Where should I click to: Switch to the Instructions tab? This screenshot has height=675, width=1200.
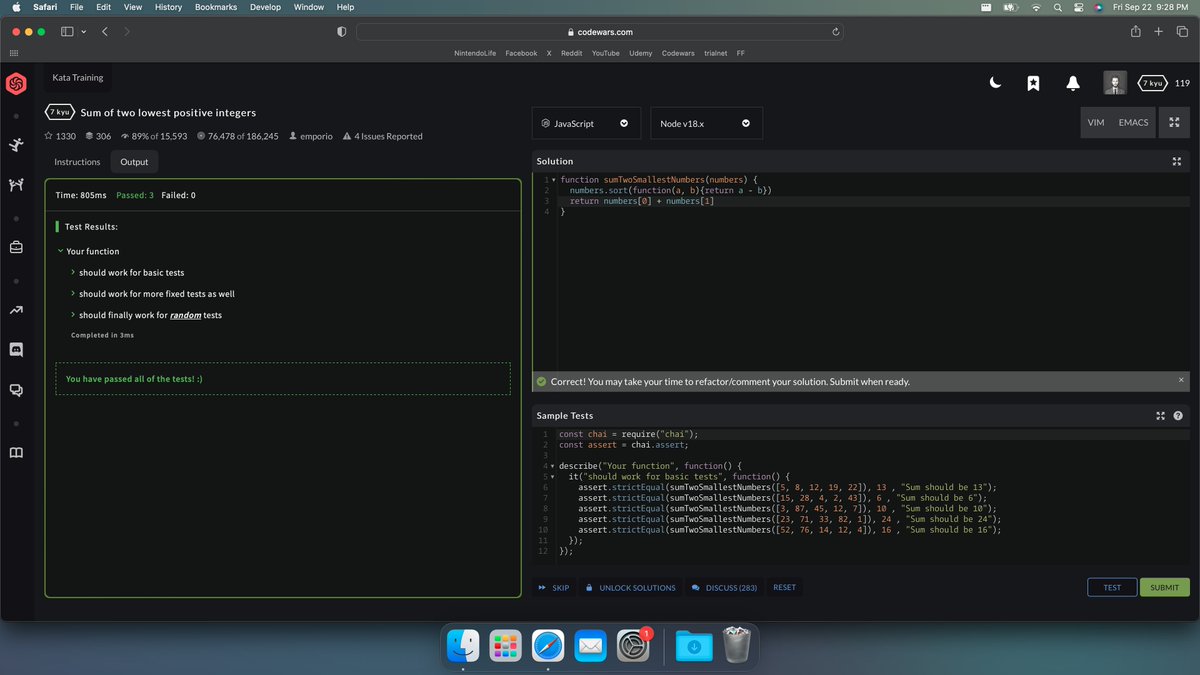tap(77, 162)
